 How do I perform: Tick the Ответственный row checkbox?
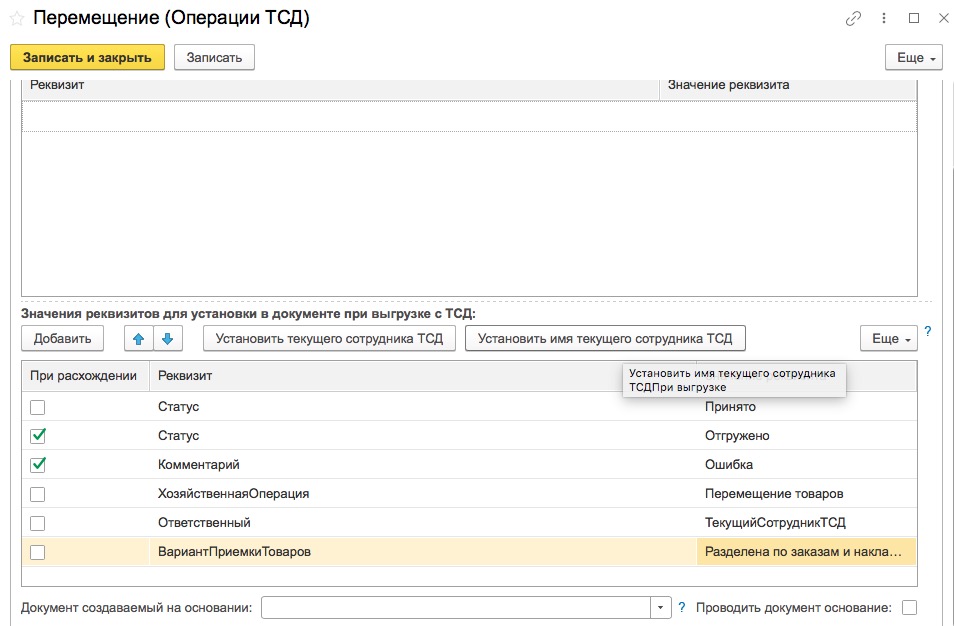[38, 523]
